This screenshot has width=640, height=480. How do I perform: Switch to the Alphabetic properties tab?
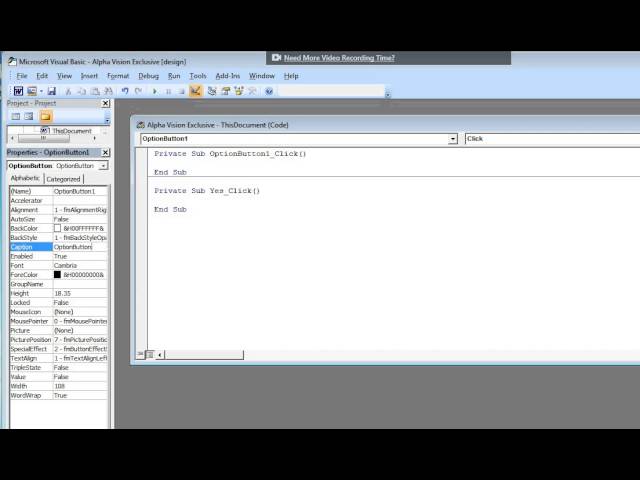click(x=25, y=178)
